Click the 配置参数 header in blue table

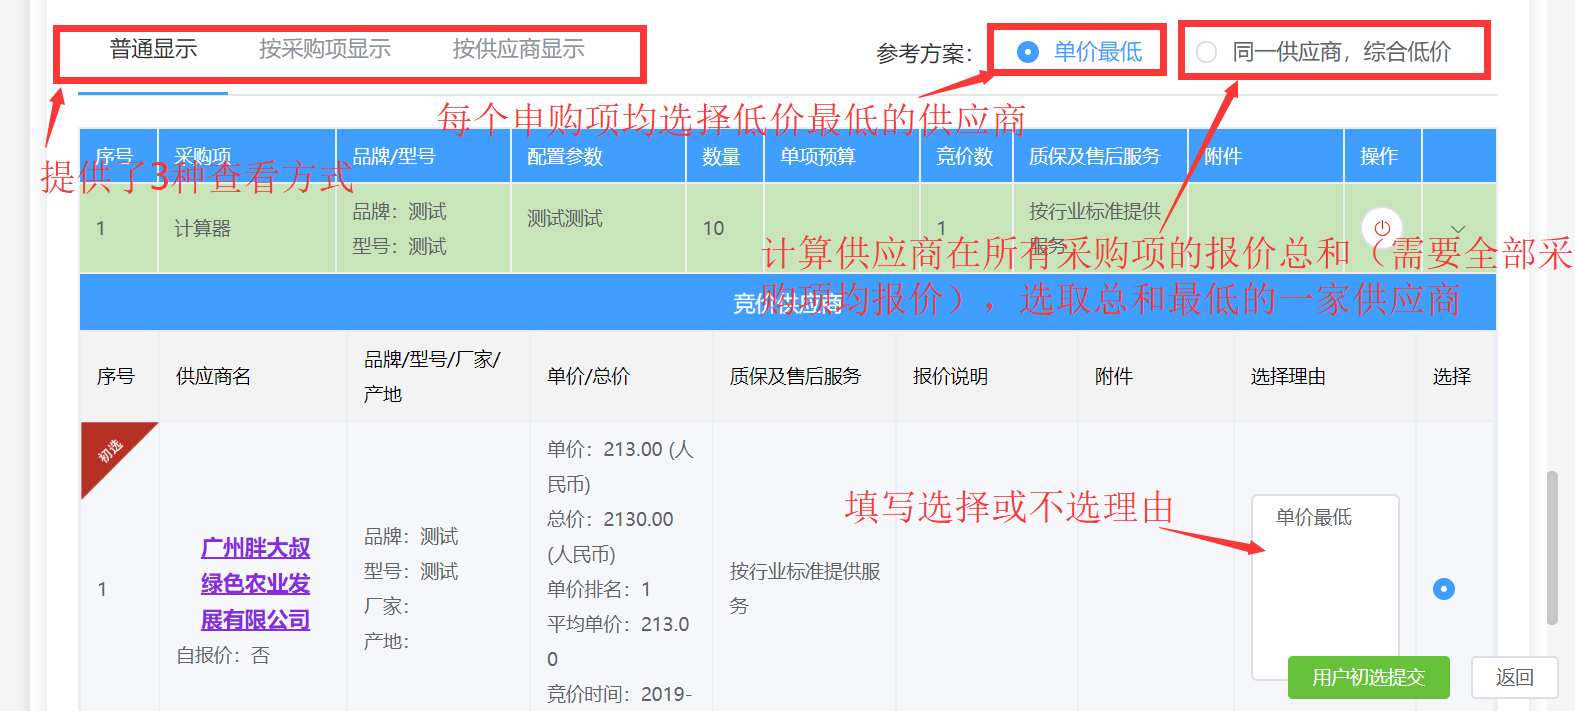(565, 157)
